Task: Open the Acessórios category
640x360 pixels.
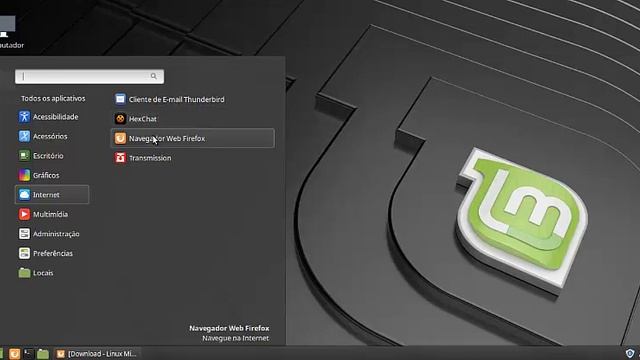Action: pos(52,136)
